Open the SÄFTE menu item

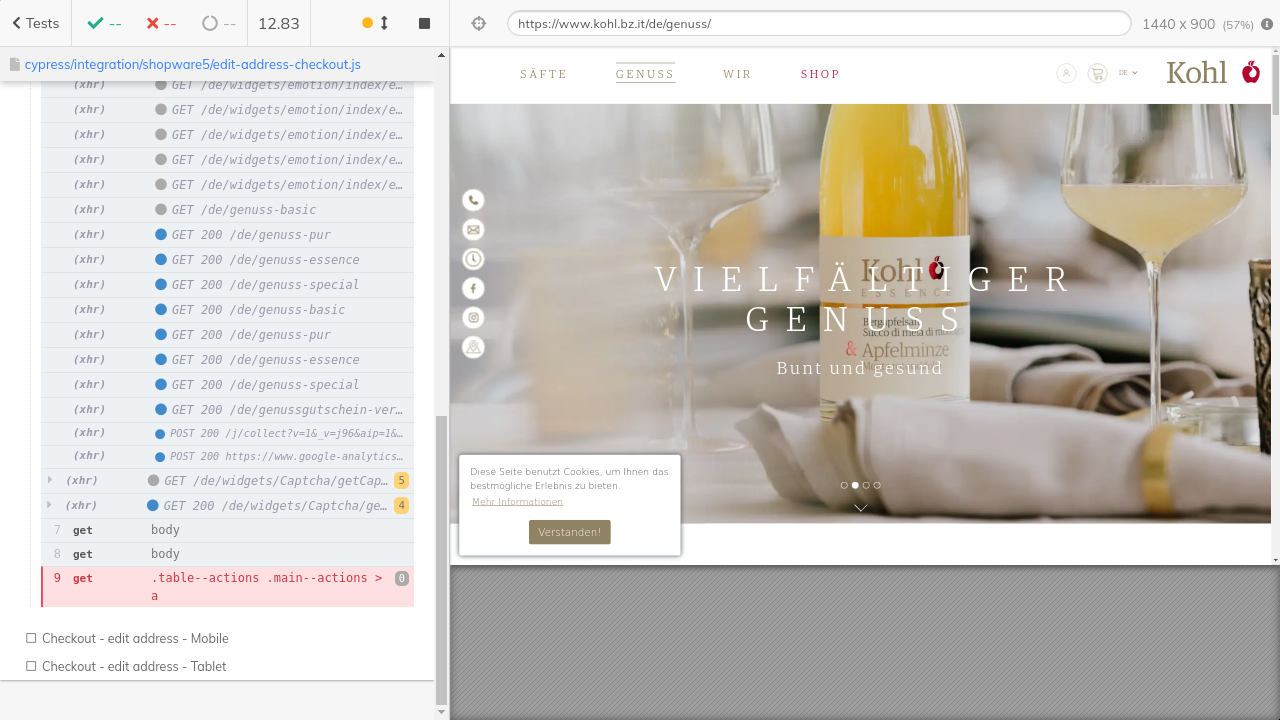[x=543, y=74]
